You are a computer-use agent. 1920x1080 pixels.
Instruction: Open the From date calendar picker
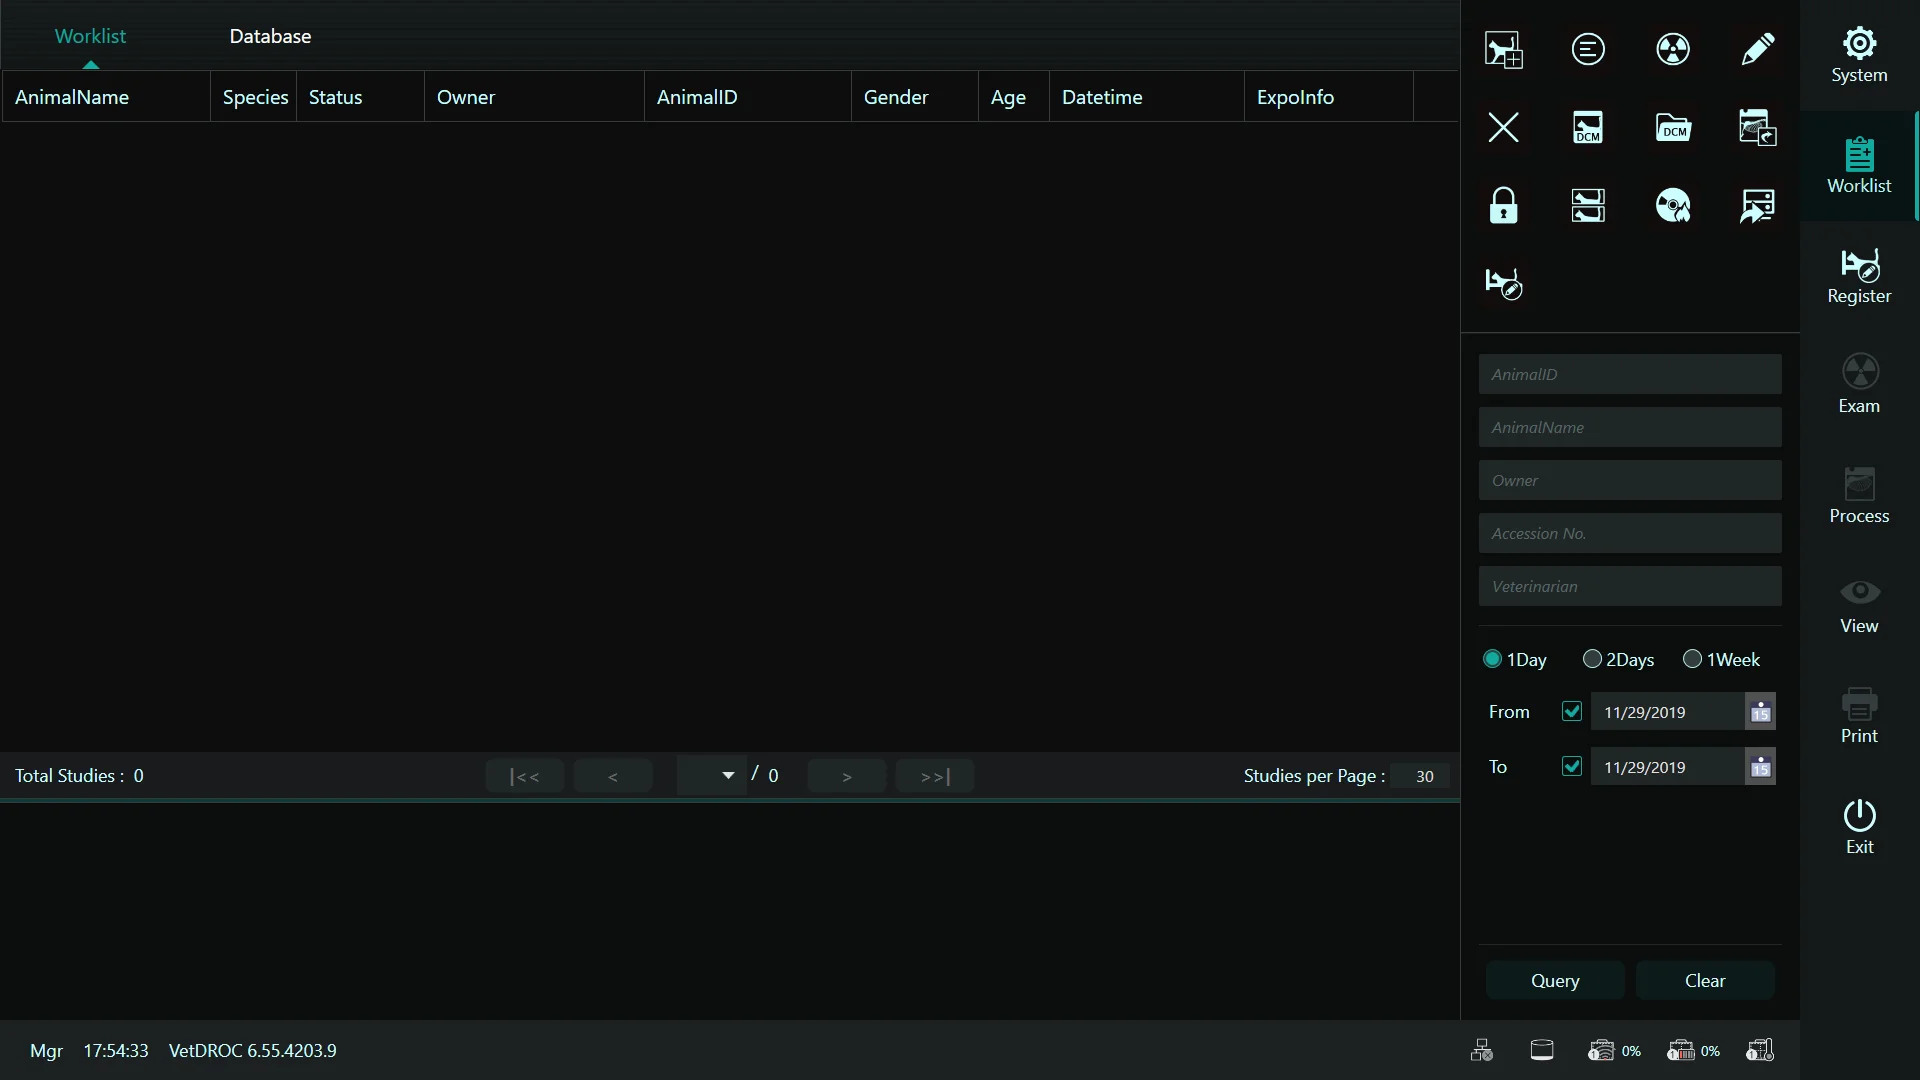(x=1760, y=712)
